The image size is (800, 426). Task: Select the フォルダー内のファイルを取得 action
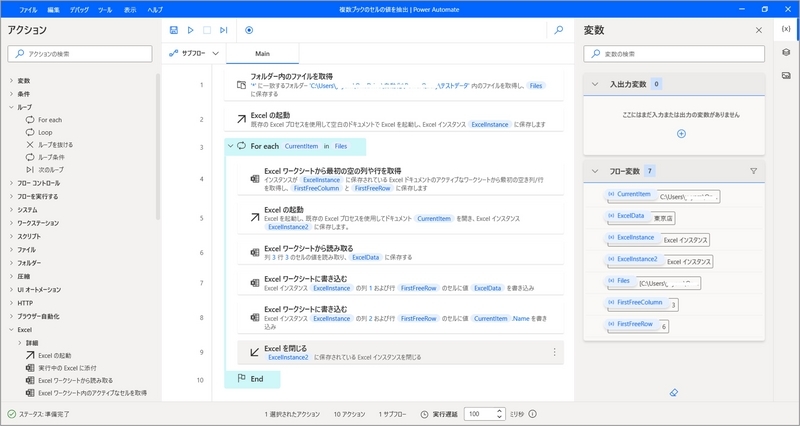[x=394, y=85]
